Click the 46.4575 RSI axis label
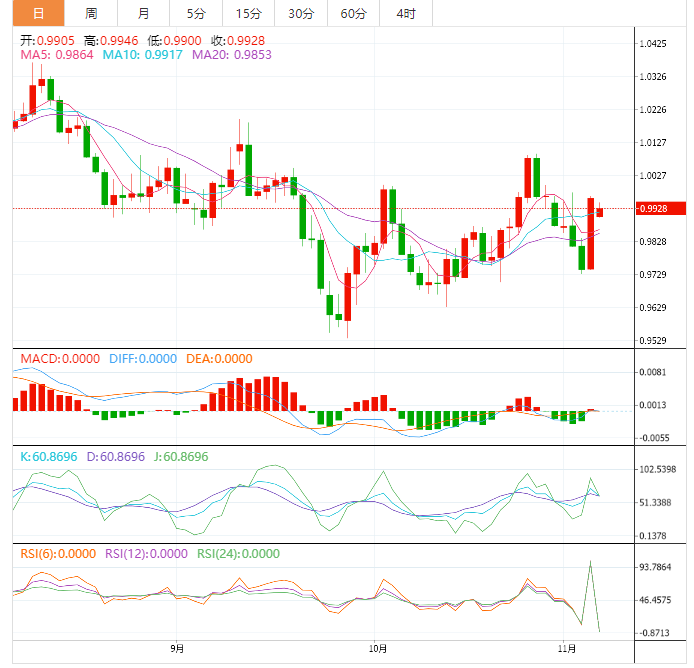This screenshot has width=694, height=668. pos(655,601)
